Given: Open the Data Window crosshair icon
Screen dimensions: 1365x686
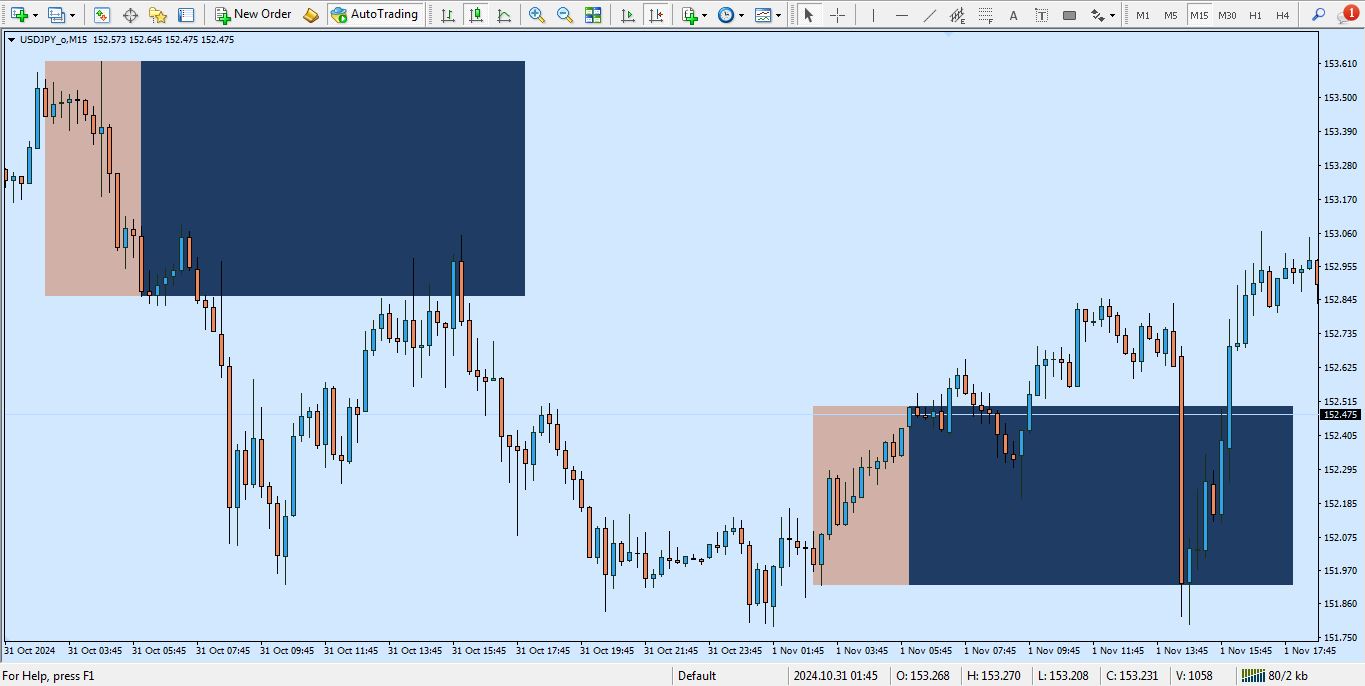Looking at the screenshot, I should pyautogui.click(x=130, y=15).
